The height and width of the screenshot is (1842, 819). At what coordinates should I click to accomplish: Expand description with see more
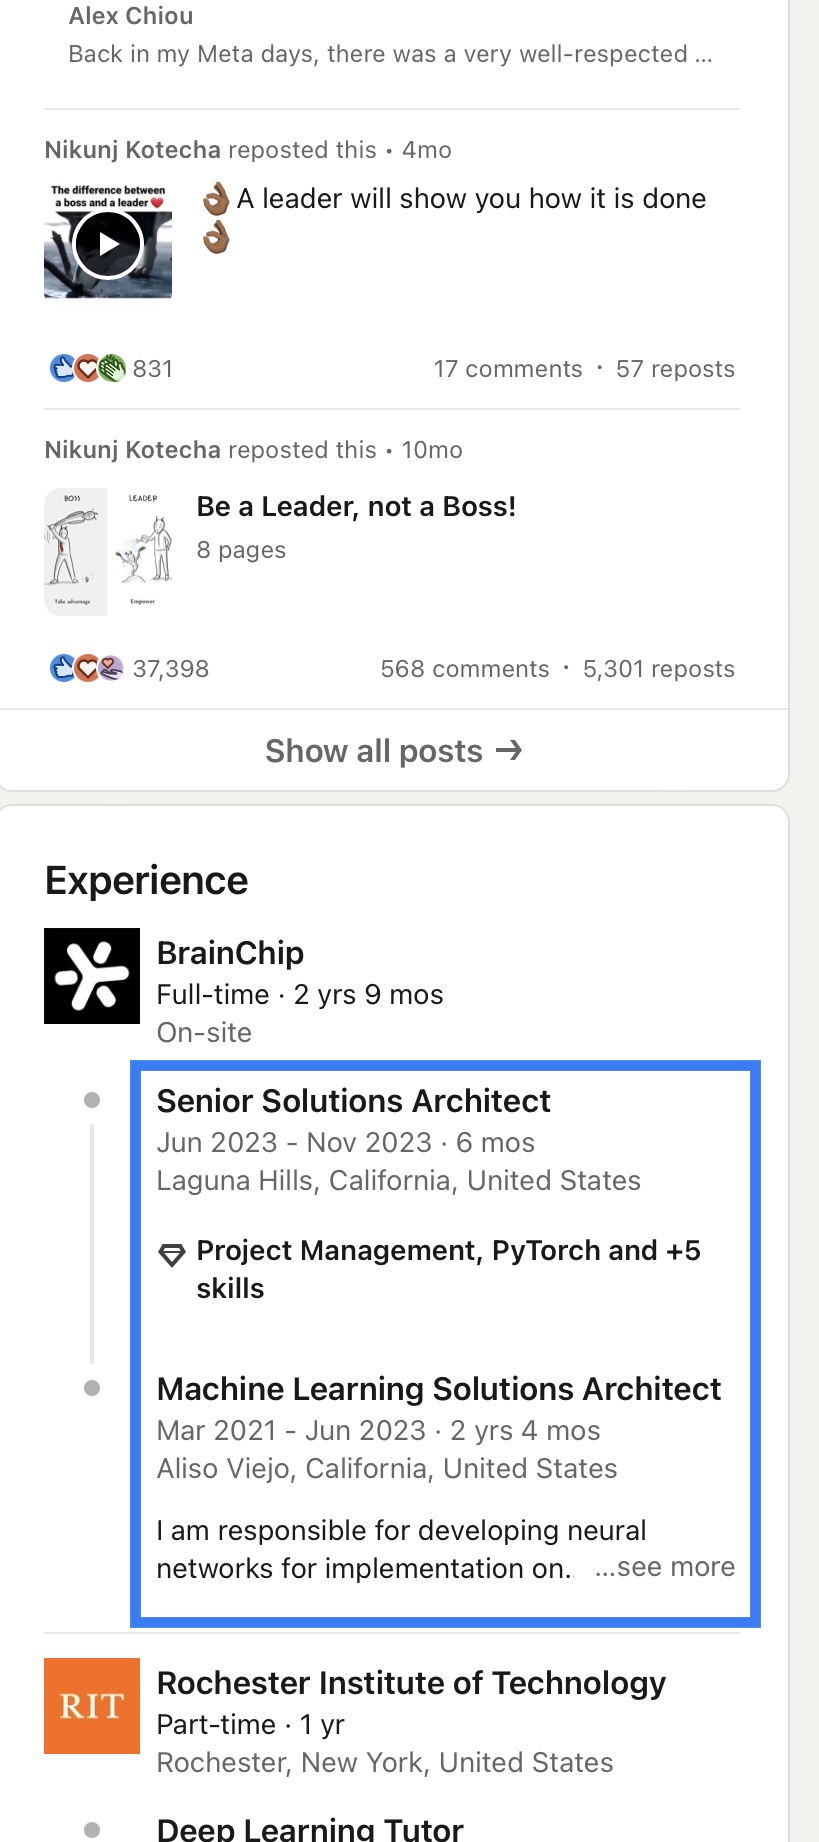pyautogui.click(x=665, y=1567)
